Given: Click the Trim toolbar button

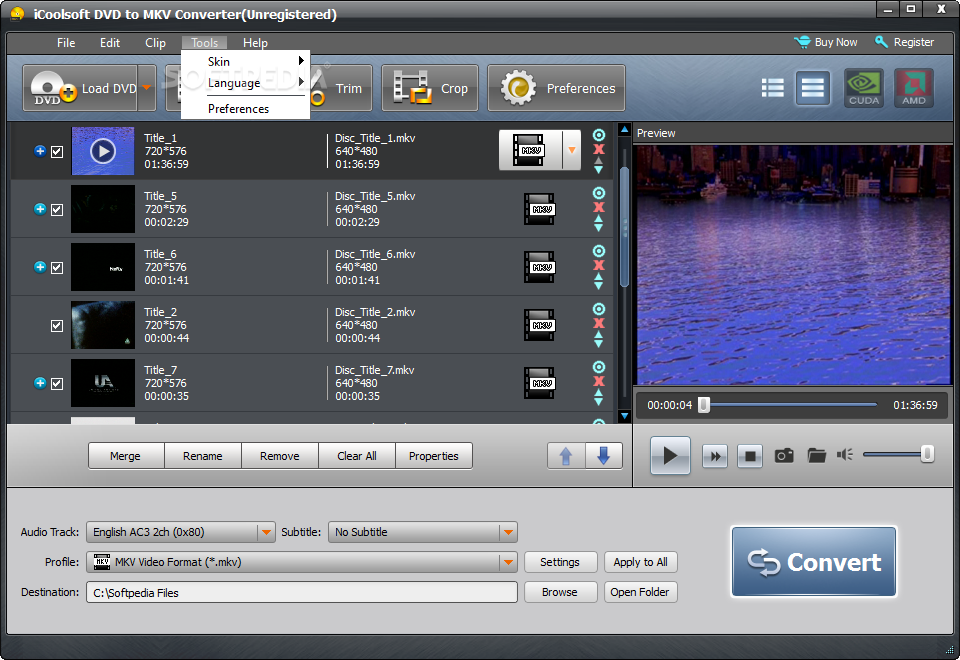Looking at the screenshot, I should coord(341,88).
